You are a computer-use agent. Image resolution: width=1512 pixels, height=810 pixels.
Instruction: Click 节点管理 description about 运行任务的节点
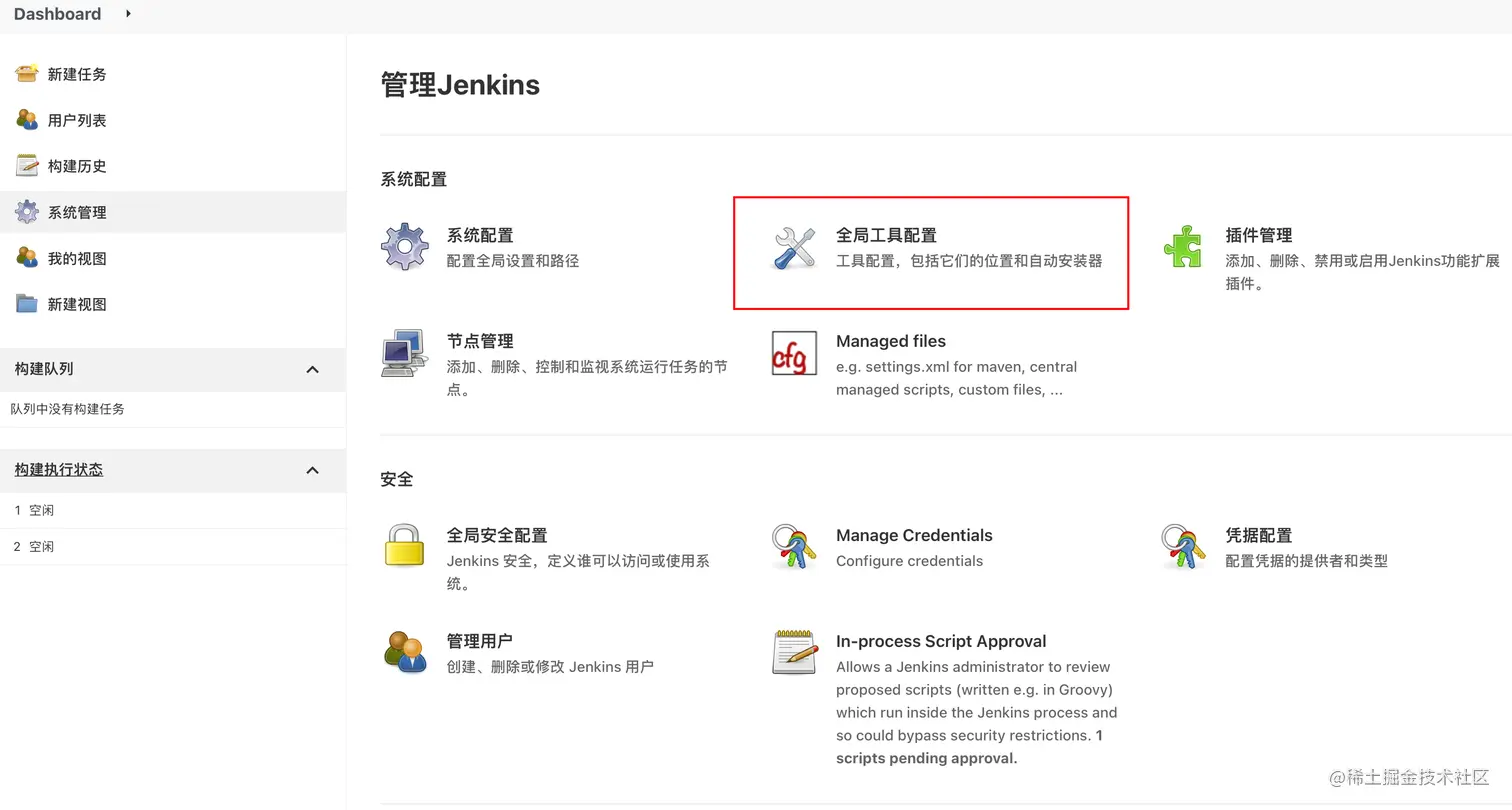pyautogui.click(x=587, y=378)
